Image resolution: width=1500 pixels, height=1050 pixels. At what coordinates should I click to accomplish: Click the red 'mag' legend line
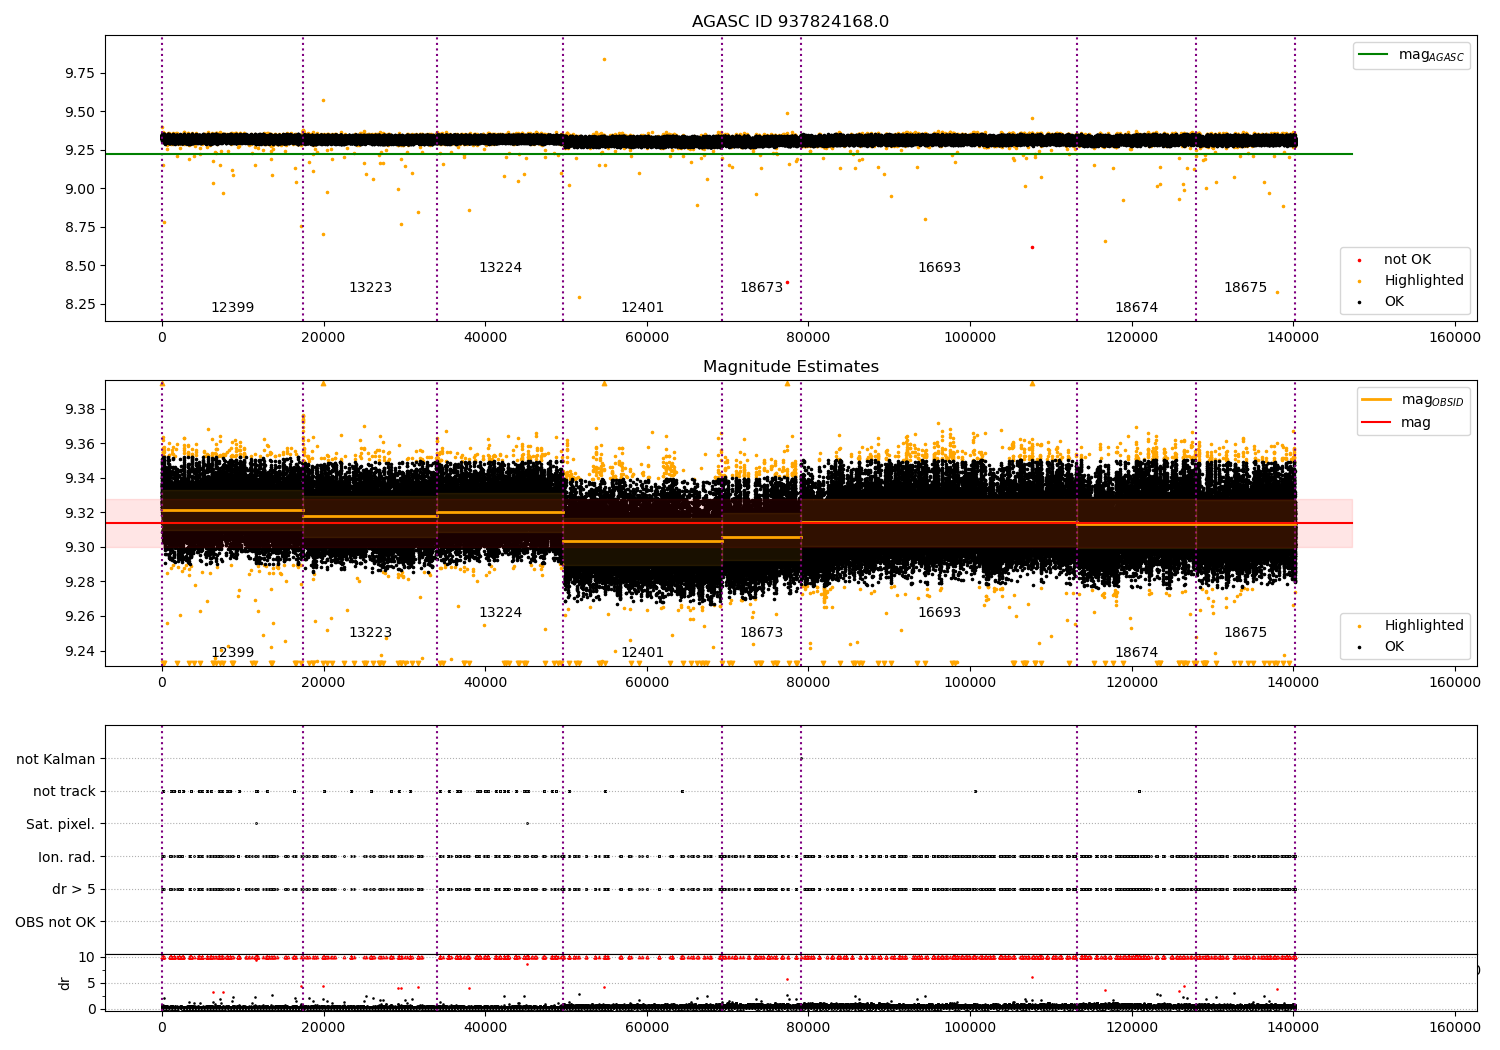point(1377,423)
